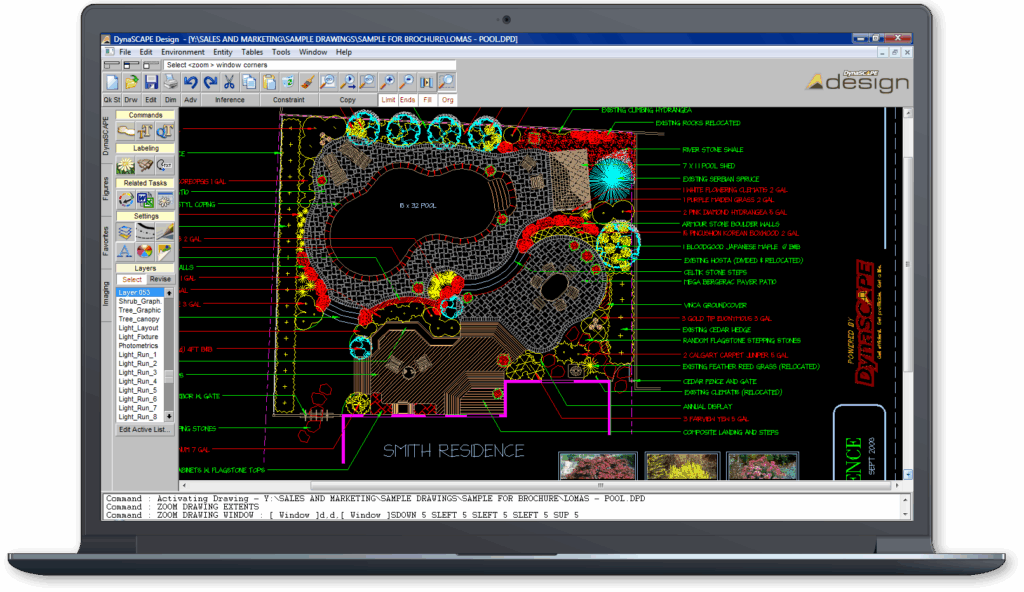The image size is (1024, 592).
Task: Undo the last action
Action: click(191, 82)
